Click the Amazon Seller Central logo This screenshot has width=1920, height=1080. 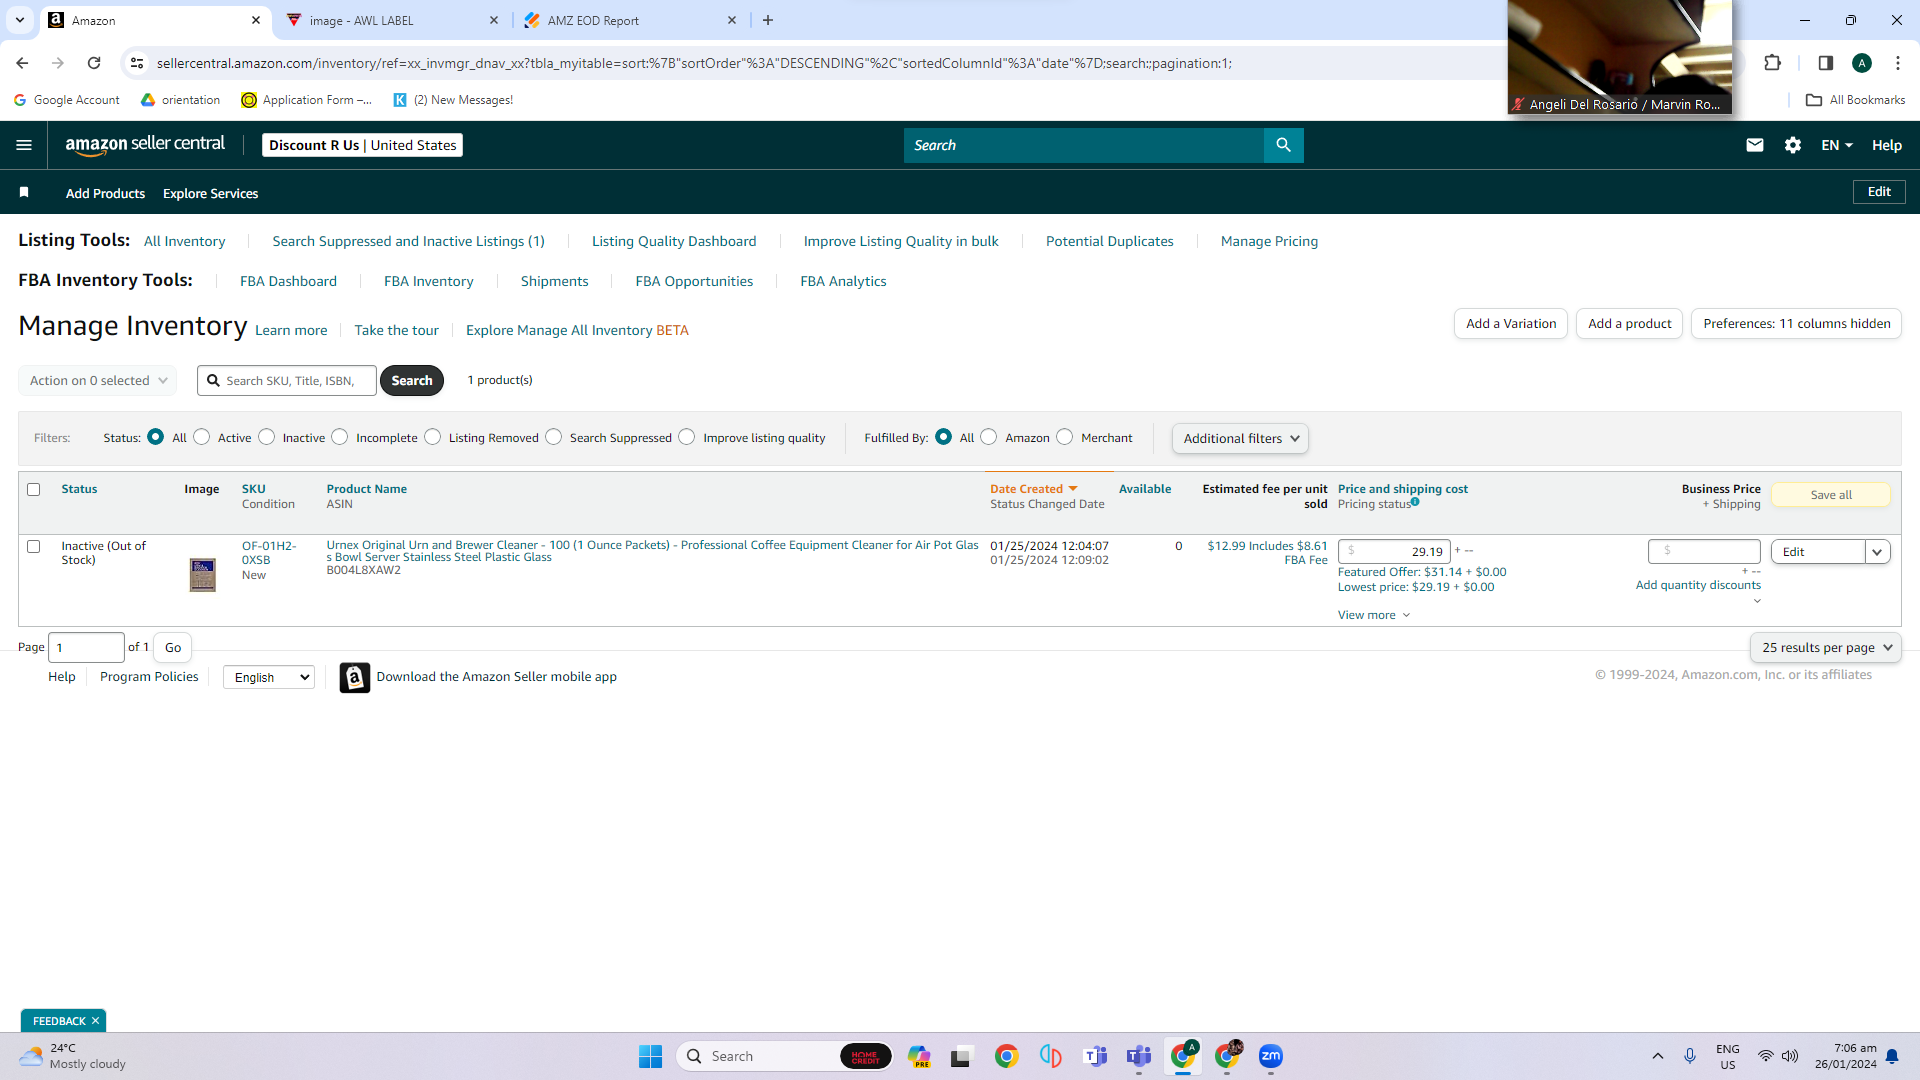(x=145, y=145)
